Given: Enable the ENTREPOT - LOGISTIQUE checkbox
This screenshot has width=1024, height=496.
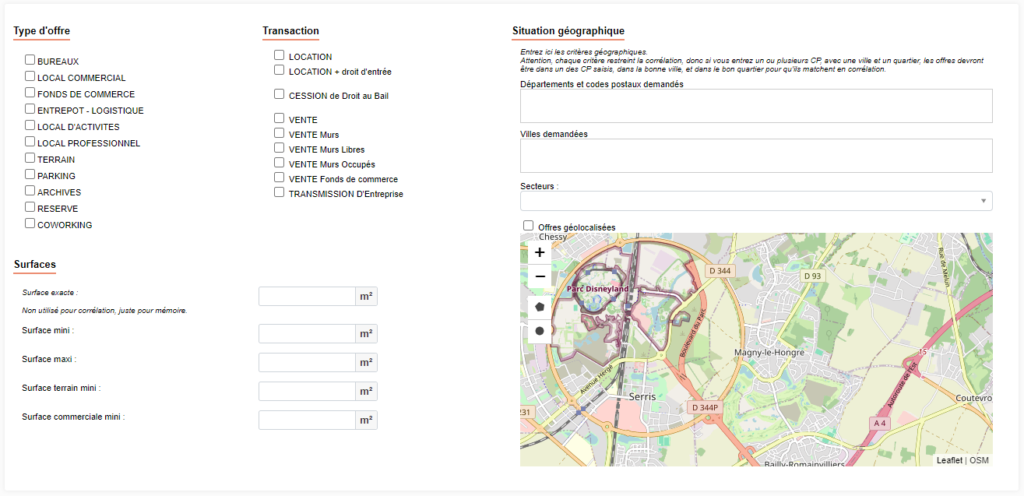Looking at the screenshot, I should click(30, 109).
